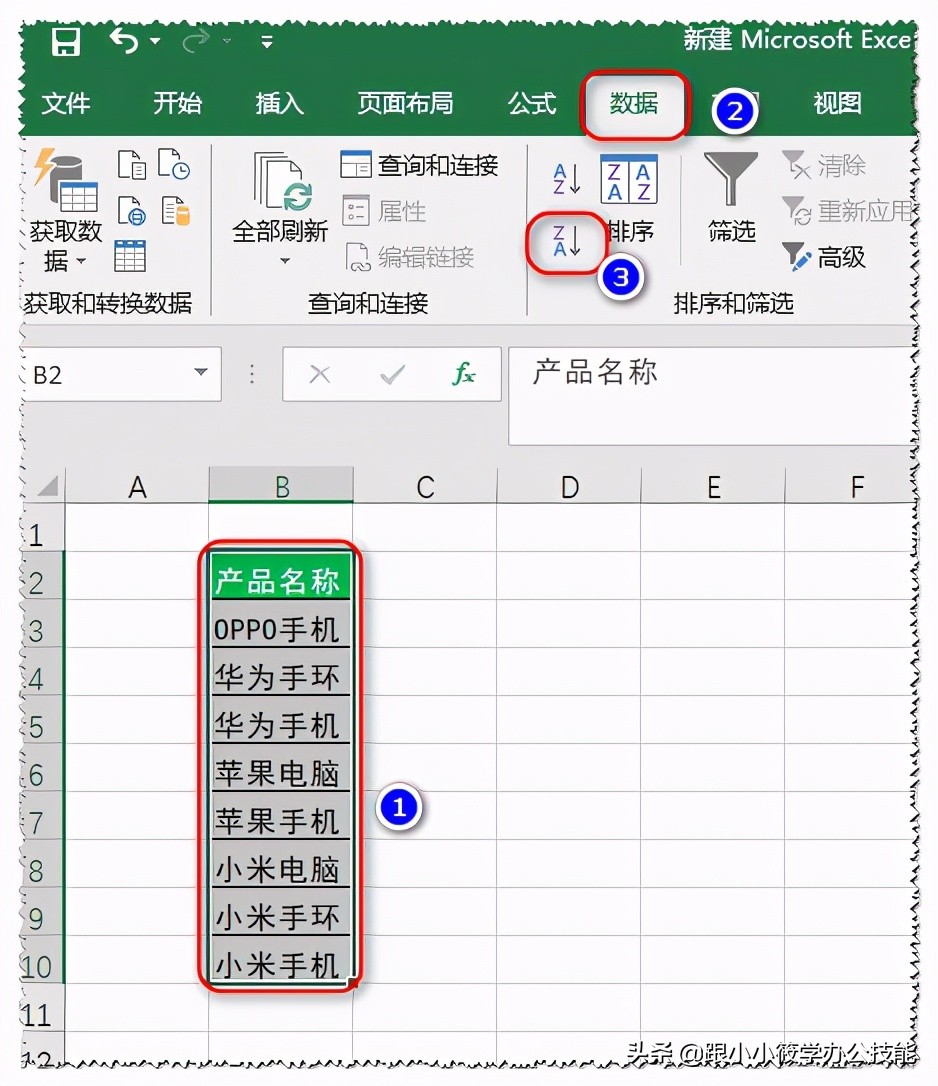
Task: Select the 数据 ribbon tab
Action: pyautogui.click(x=634, y=104)
